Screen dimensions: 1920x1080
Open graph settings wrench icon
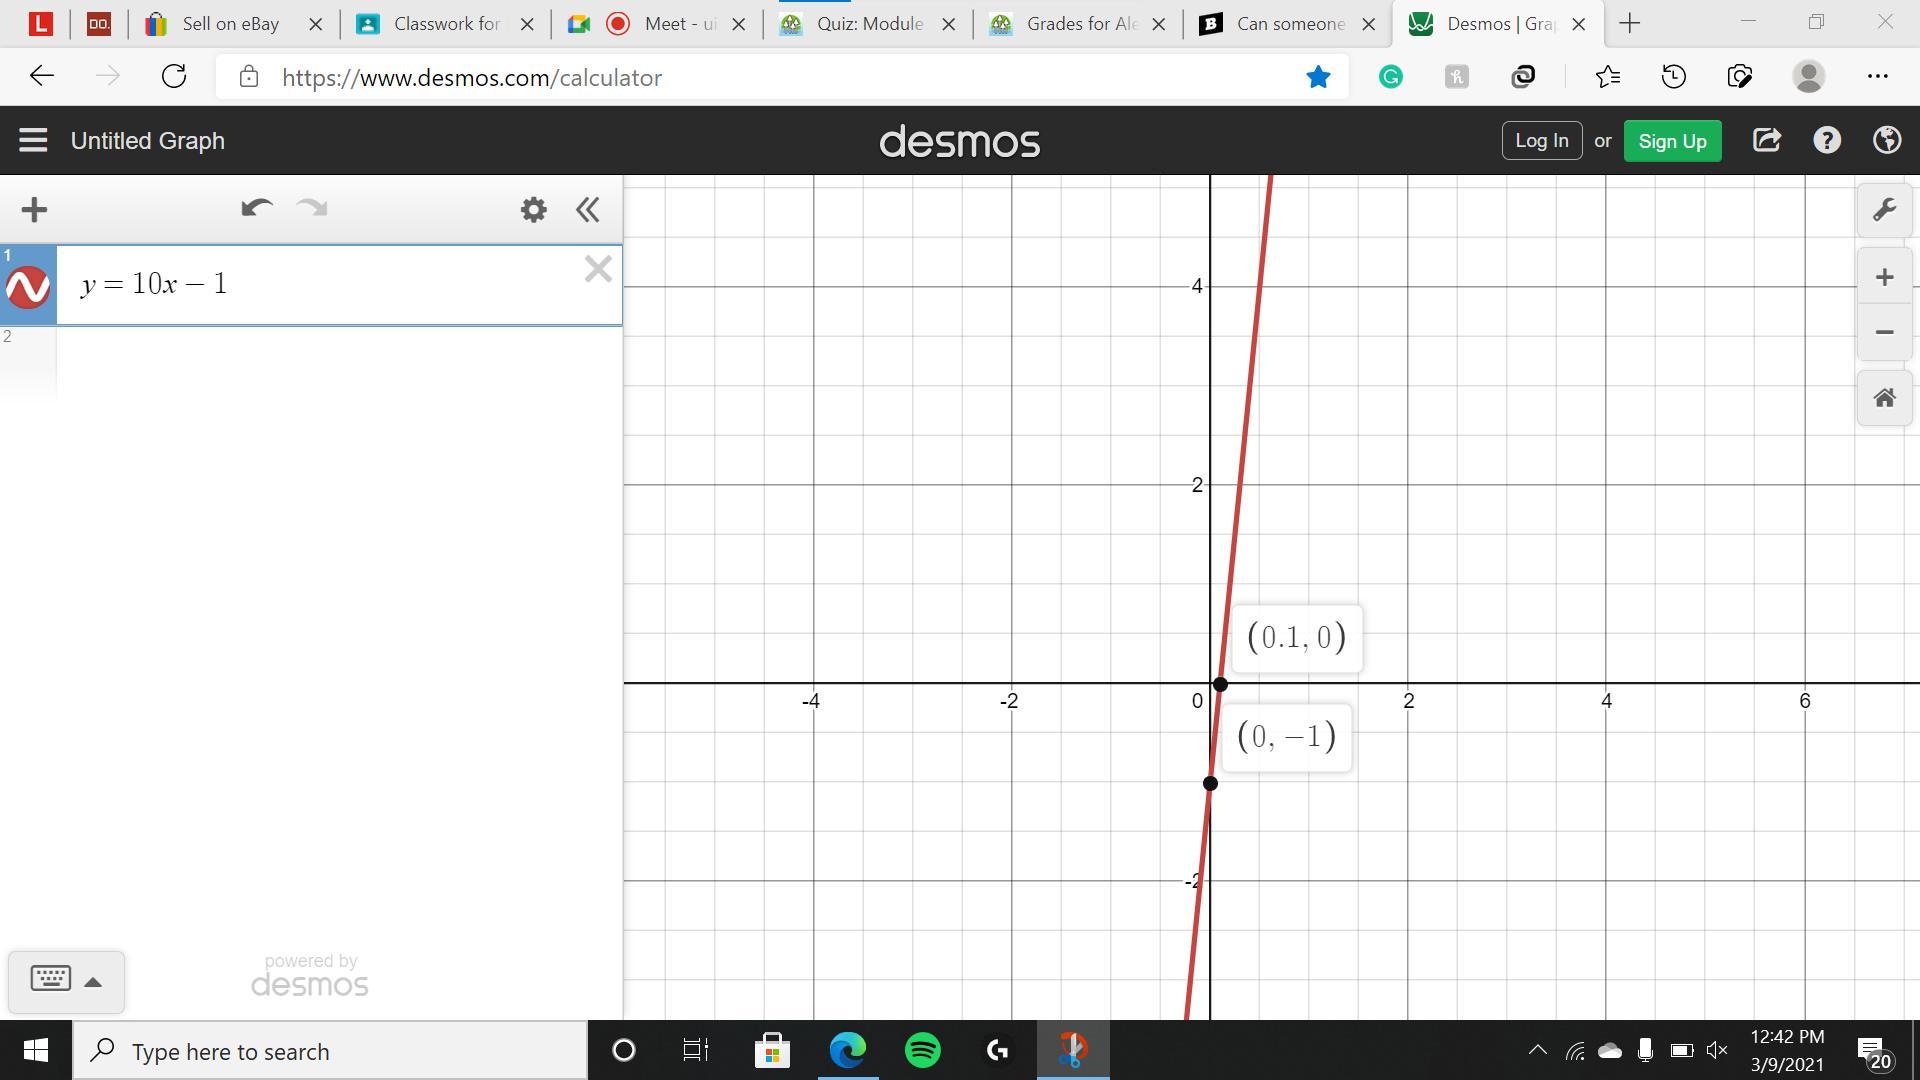click(x=1884, y=210)
